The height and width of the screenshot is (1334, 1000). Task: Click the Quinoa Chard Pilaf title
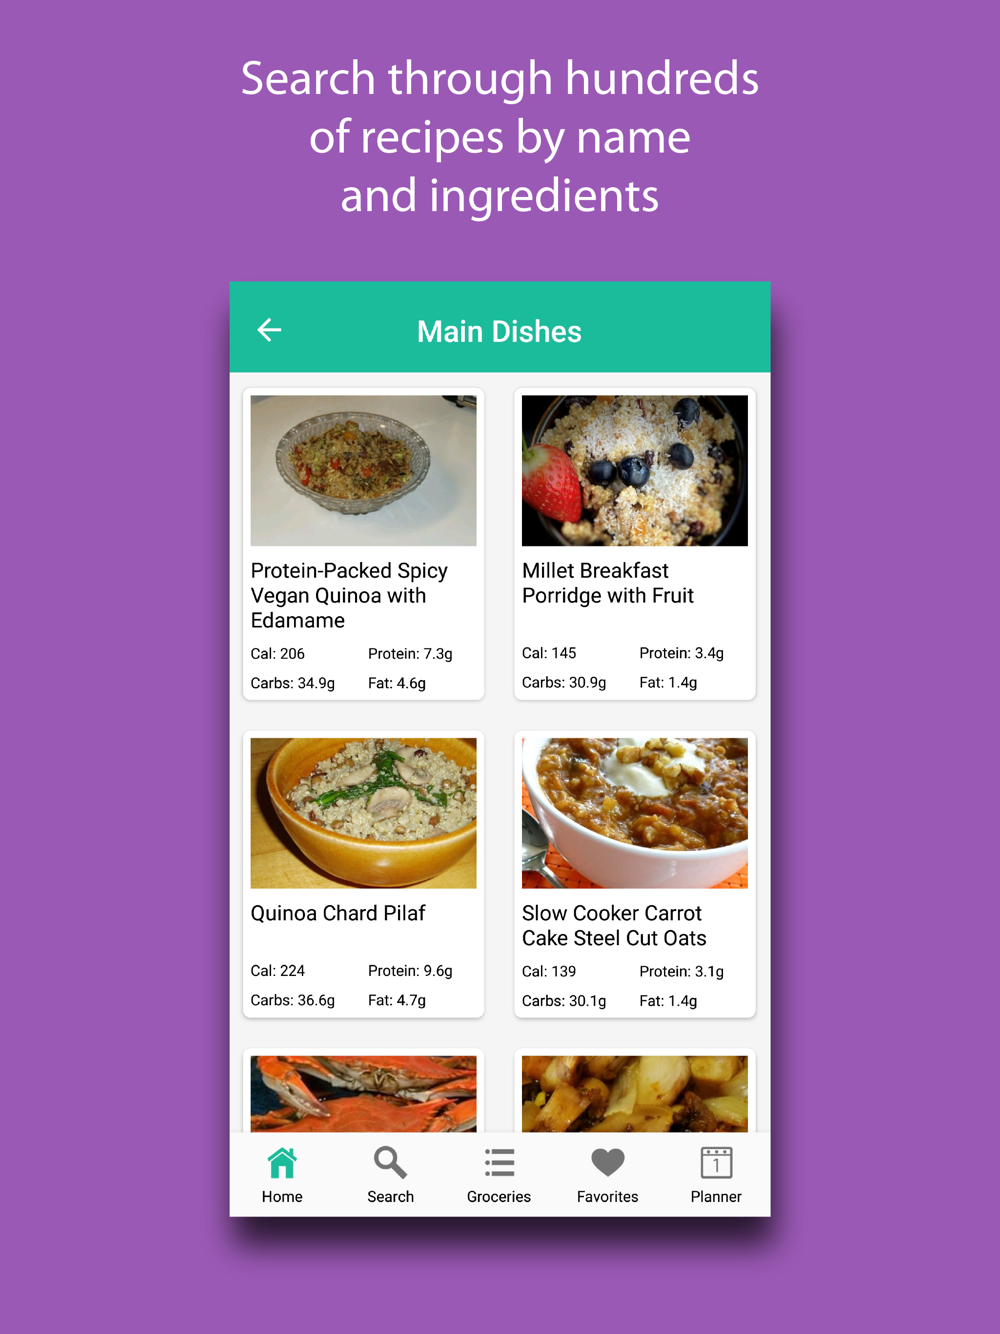tap(338, 913)
